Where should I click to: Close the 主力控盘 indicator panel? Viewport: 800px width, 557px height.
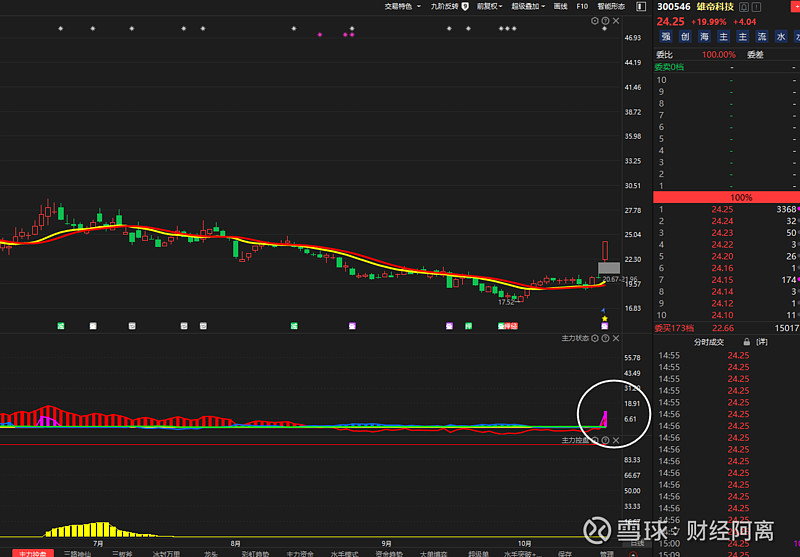tap(616, 440)
